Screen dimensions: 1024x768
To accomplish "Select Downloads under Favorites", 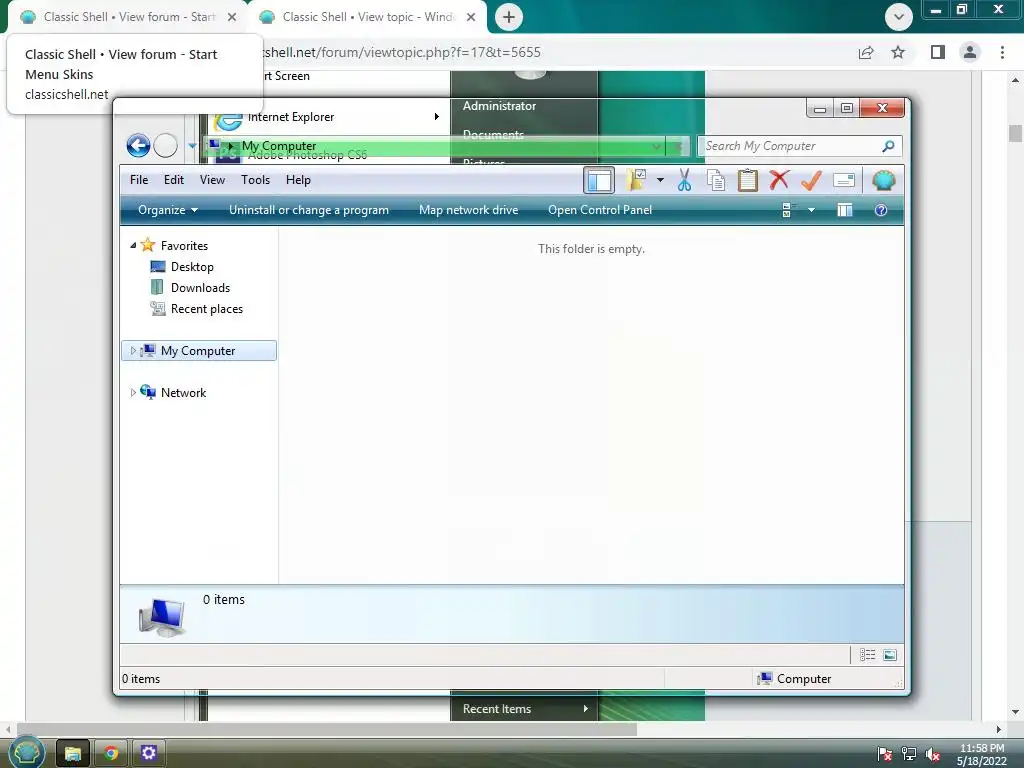I will tap(200, 287).
